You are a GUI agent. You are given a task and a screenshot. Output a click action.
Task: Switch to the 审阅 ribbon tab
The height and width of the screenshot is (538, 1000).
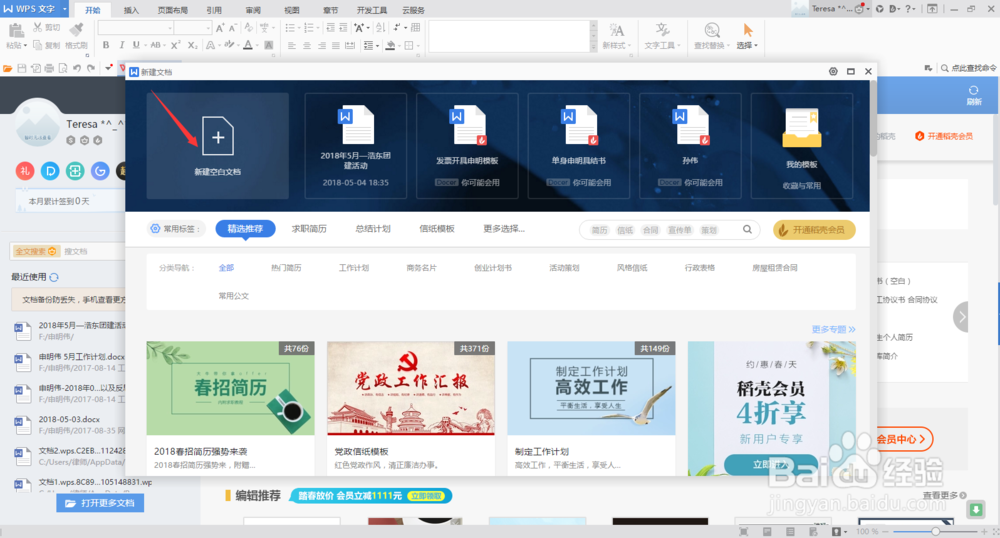click(x=253, y=10)
